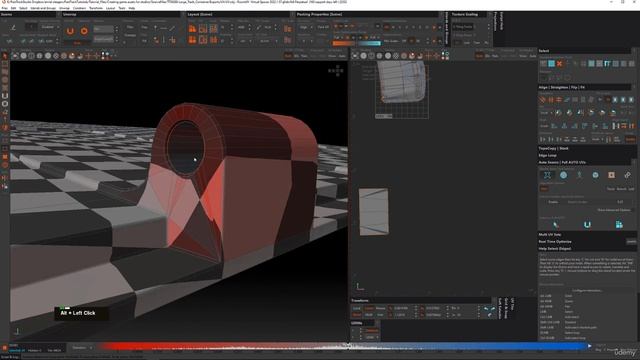Viewport: 640px width, 360px height.
Task: Click the blue U unwrap icon in Auto Seams panel
Action: [587, 224]
